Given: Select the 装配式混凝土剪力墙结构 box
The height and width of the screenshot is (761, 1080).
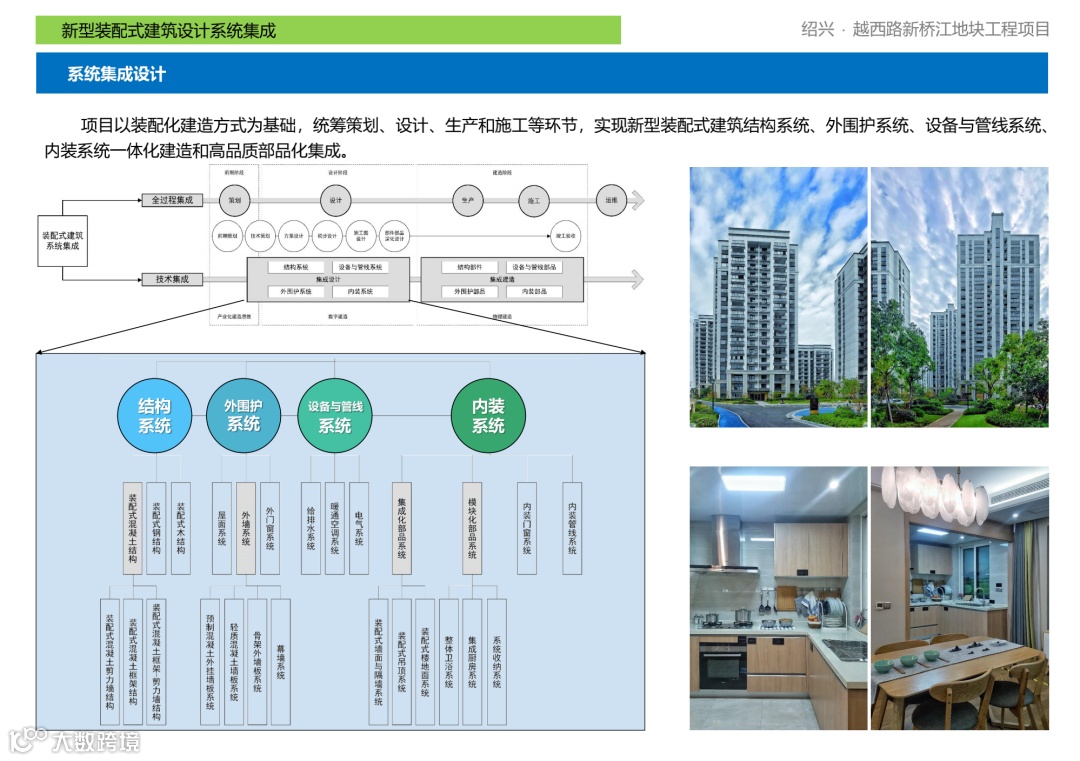Looking at the screenshot, I should tap(109, 662).
